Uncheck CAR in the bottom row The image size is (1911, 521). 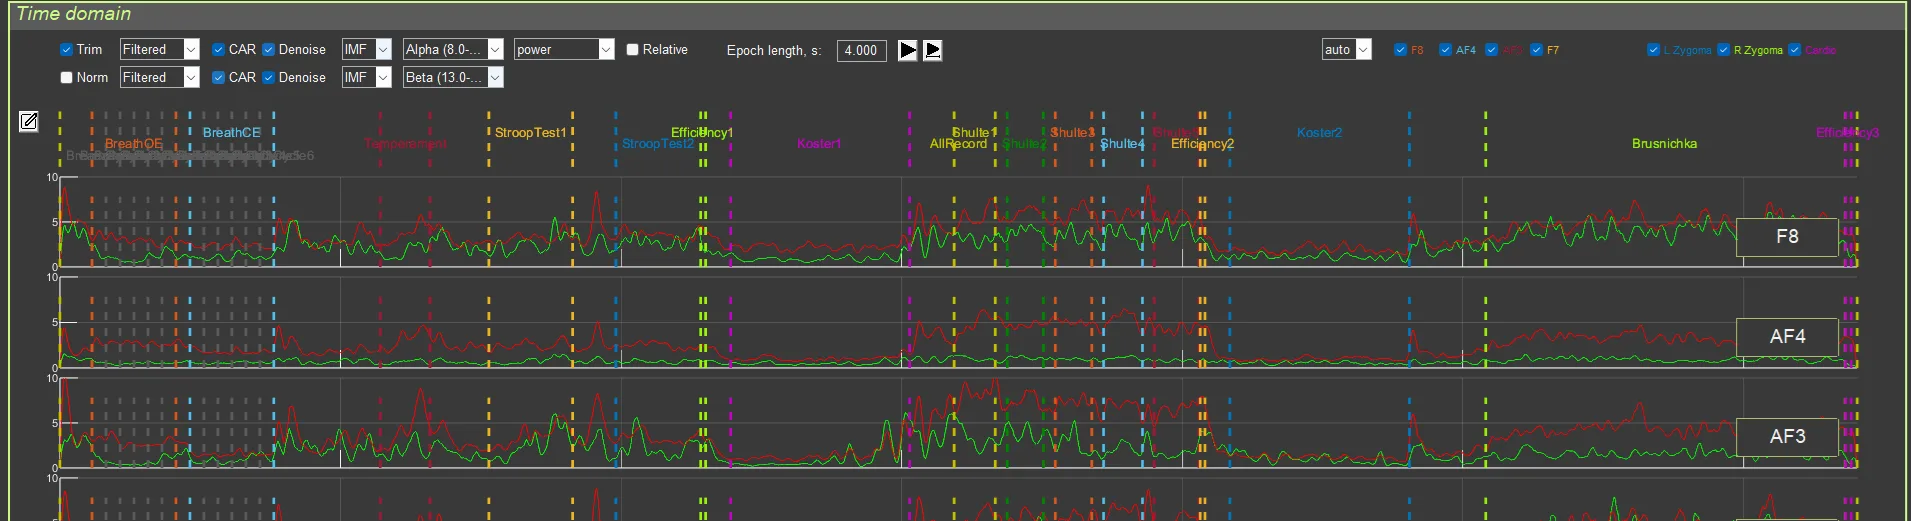219,78
